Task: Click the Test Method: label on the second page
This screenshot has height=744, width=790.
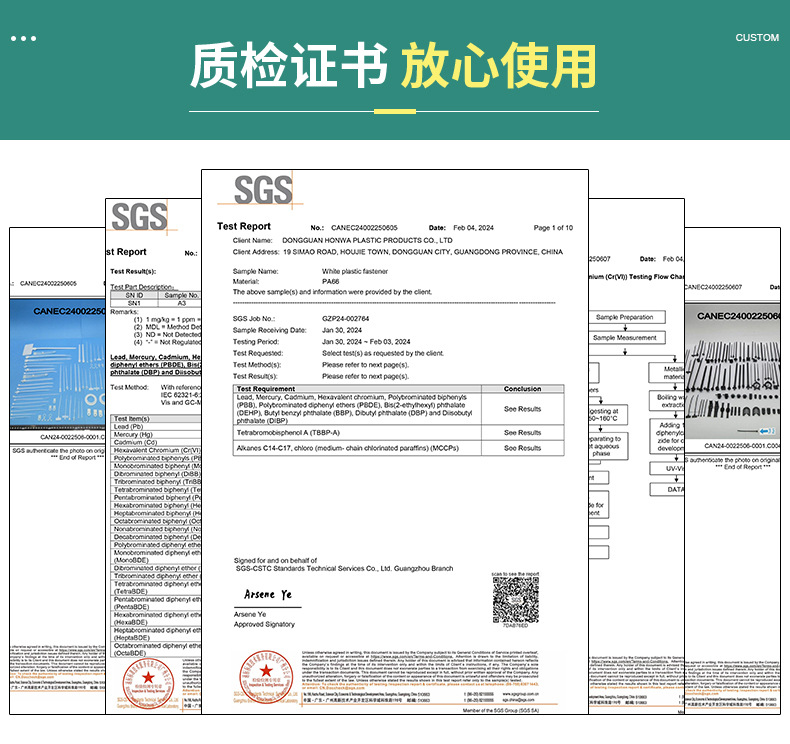Action: point(129,387)
